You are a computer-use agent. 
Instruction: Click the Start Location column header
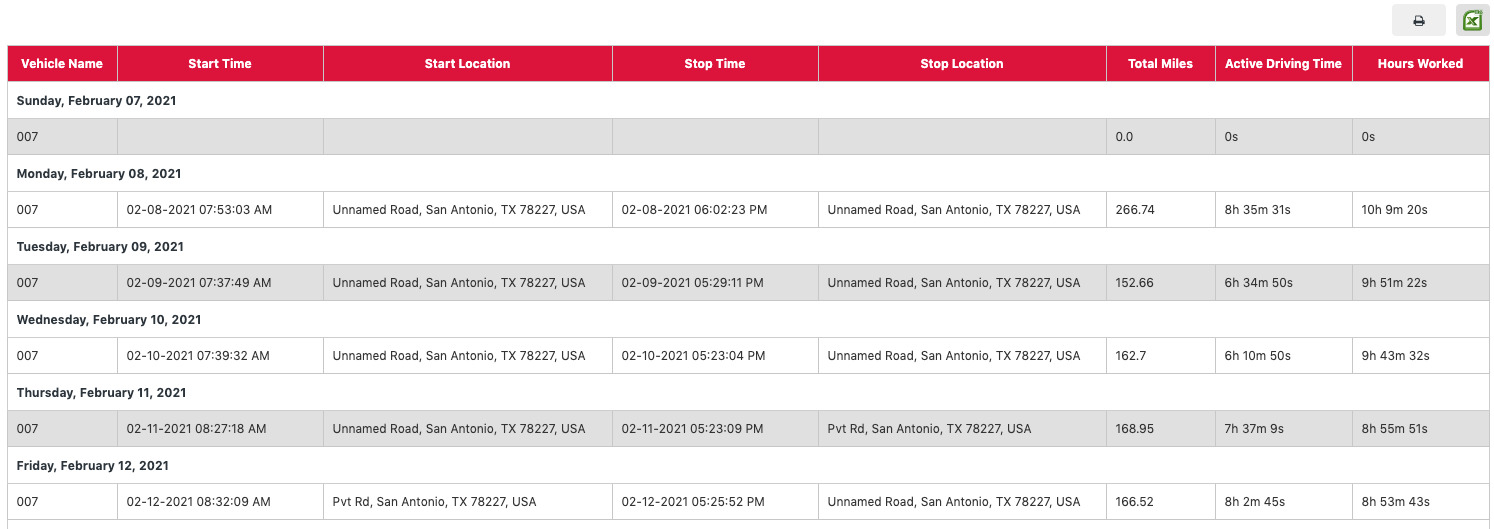467,64
